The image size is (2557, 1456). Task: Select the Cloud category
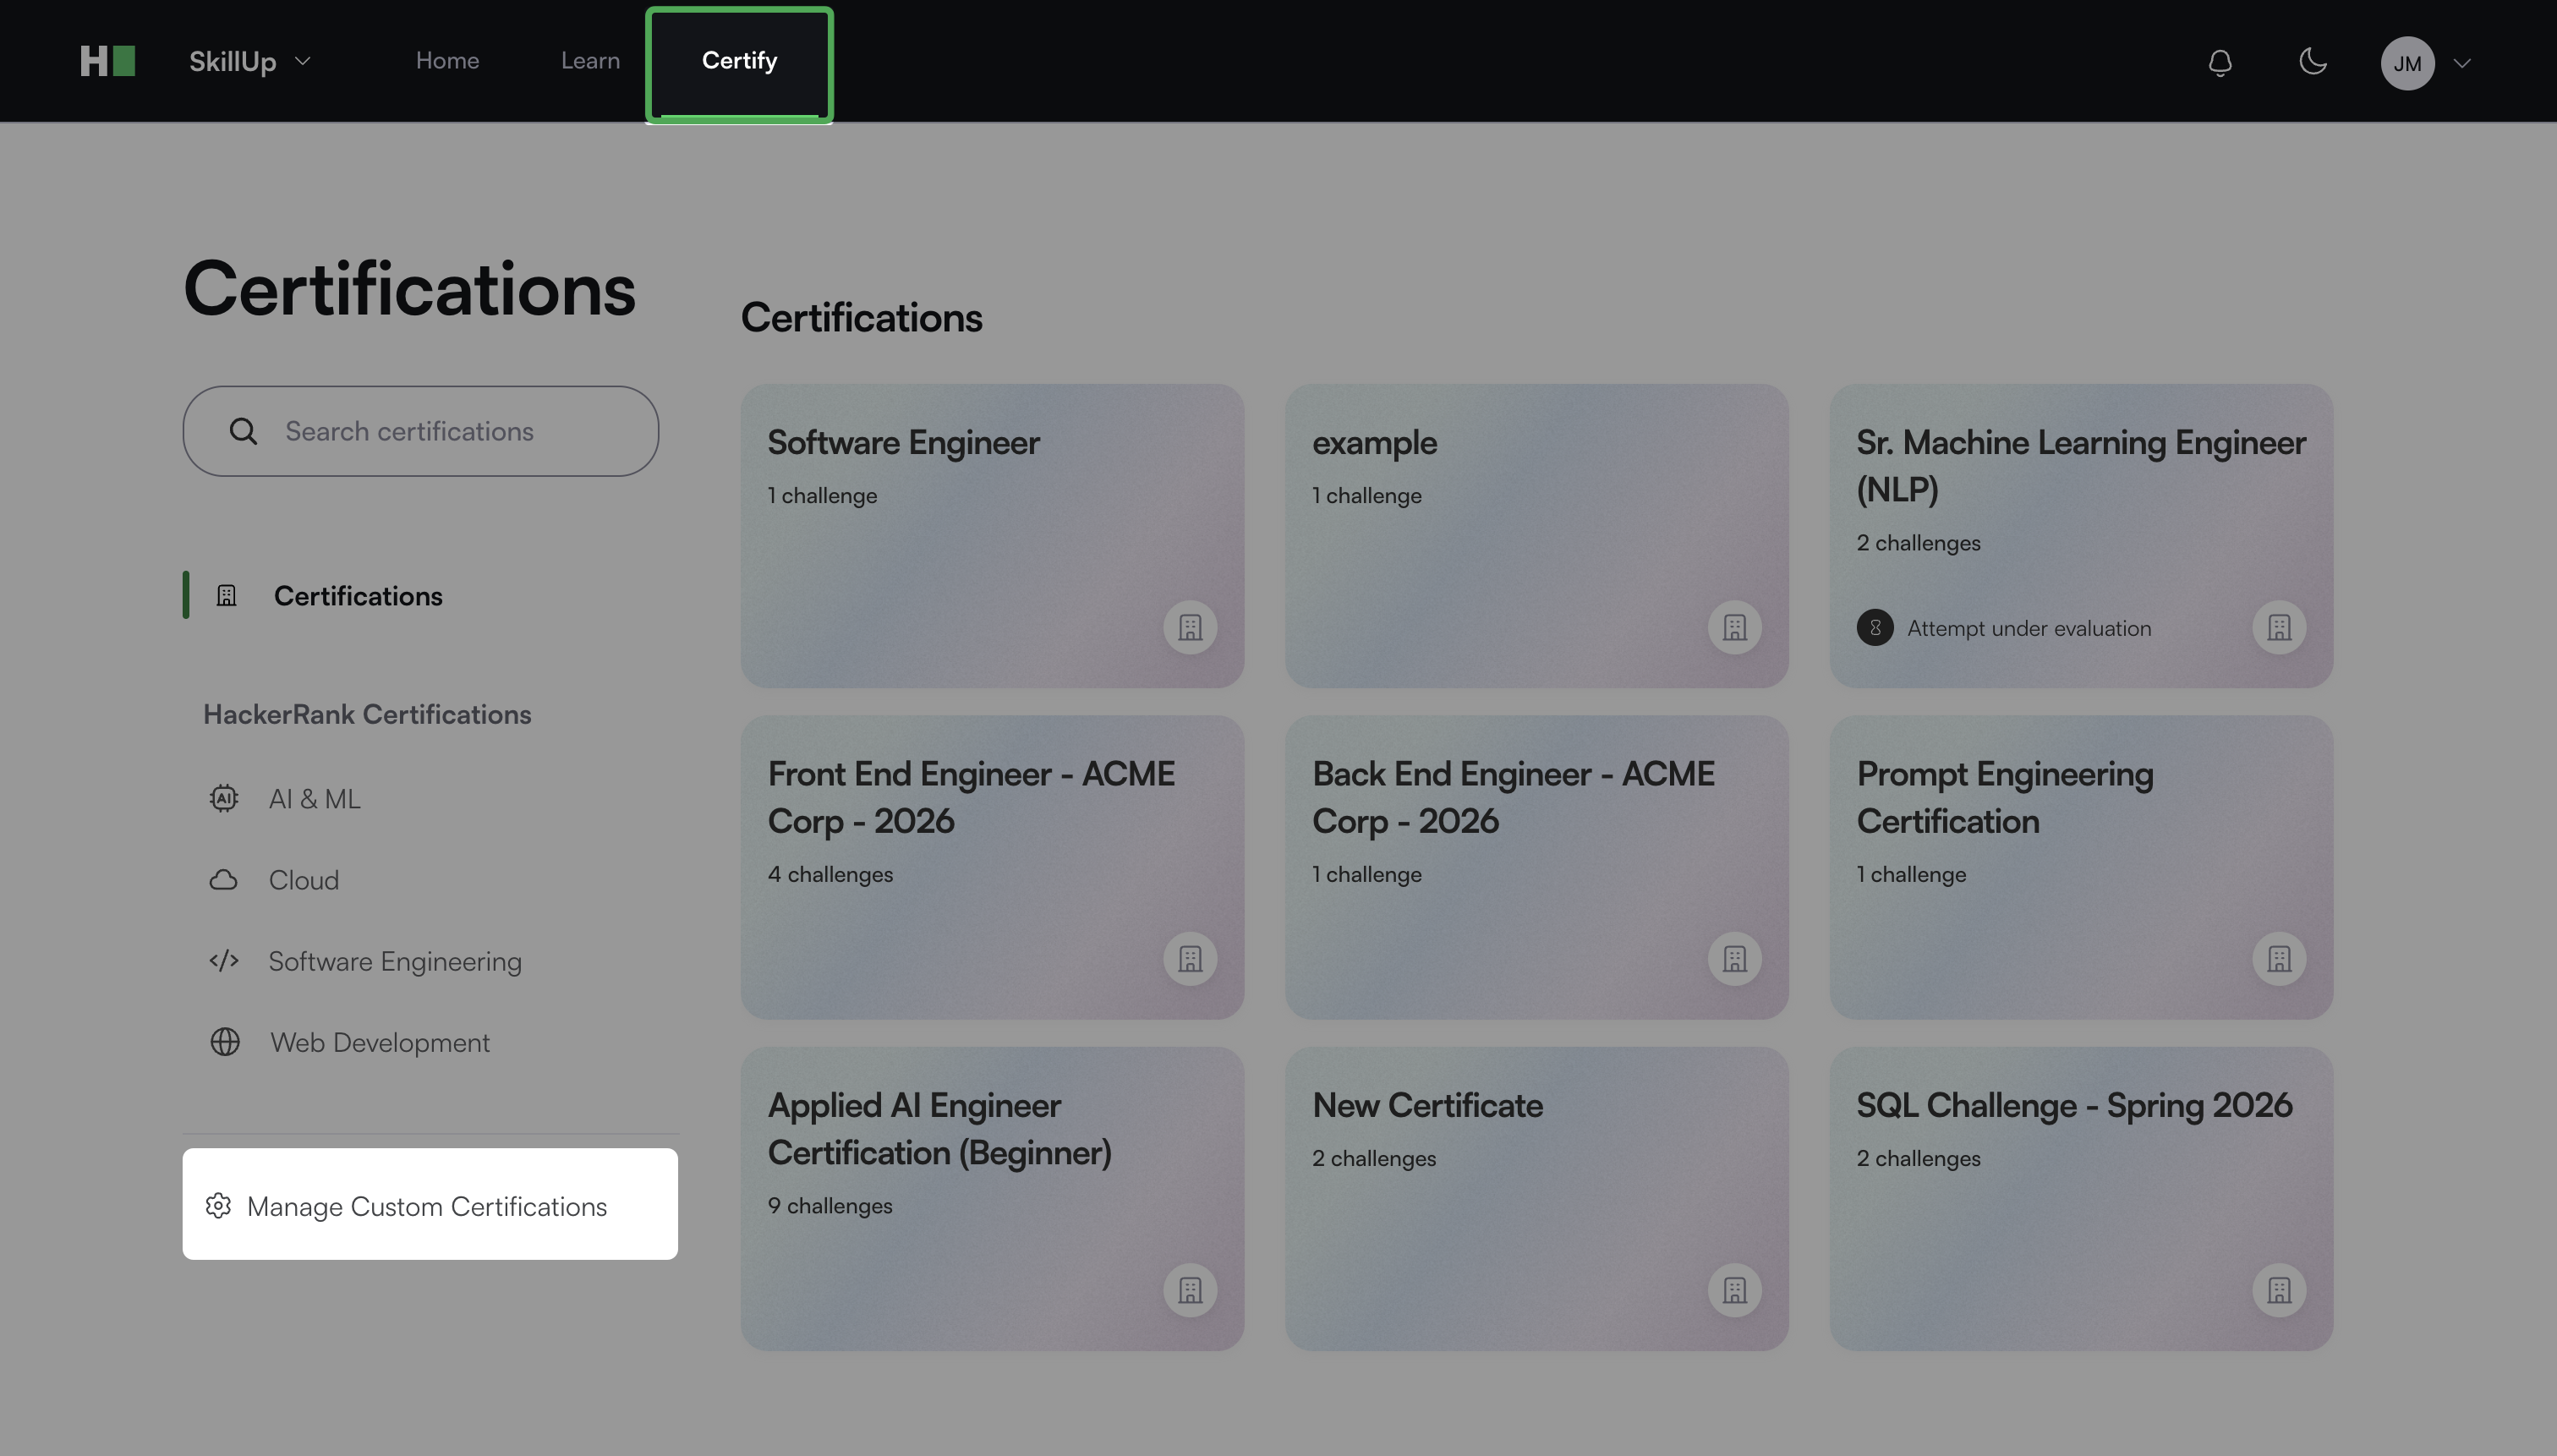303,880
